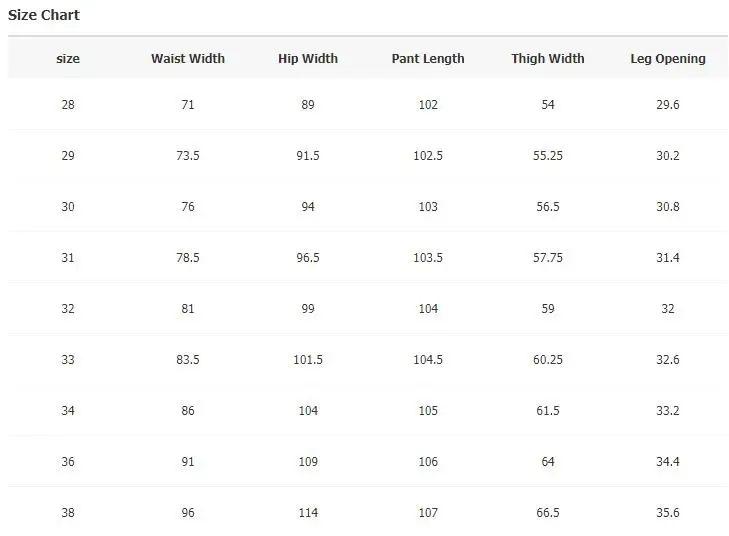Click waist width value 71
The image size is (729, 536).
[x=188, y=105]
